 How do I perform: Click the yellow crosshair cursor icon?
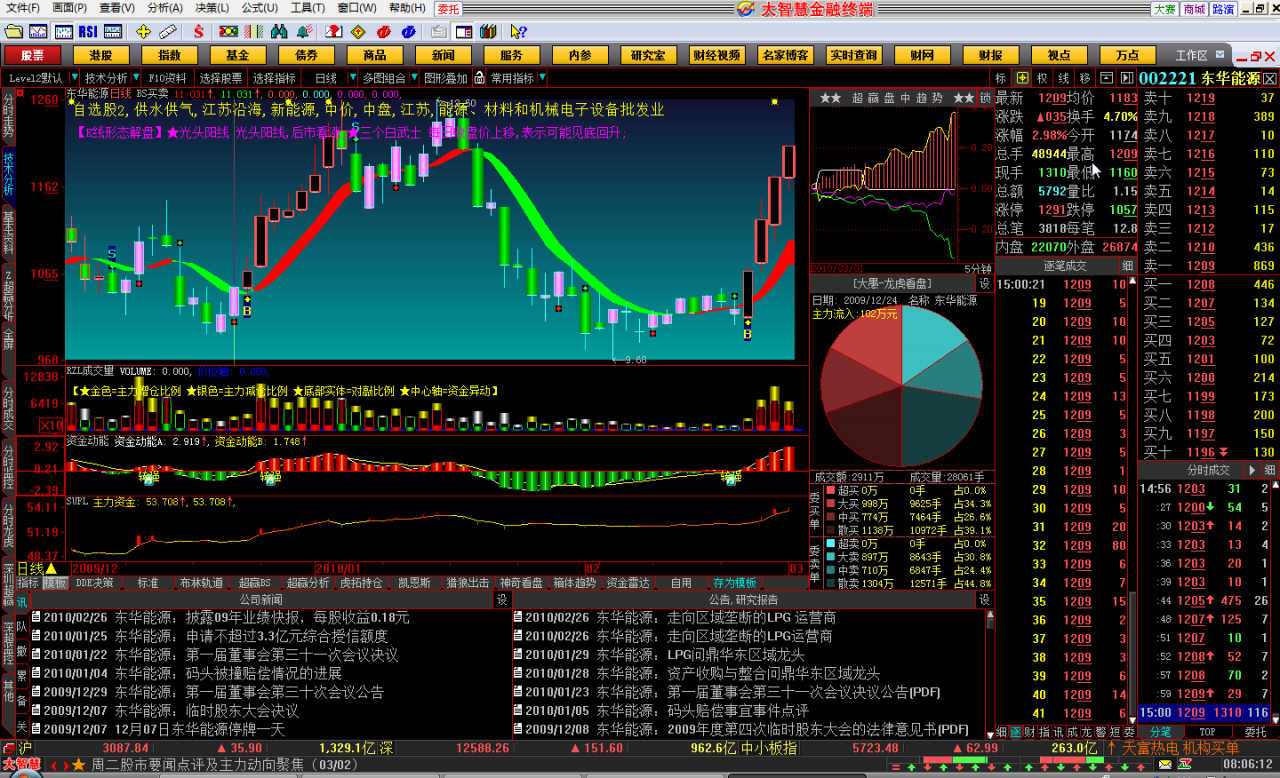coord(143,31)
